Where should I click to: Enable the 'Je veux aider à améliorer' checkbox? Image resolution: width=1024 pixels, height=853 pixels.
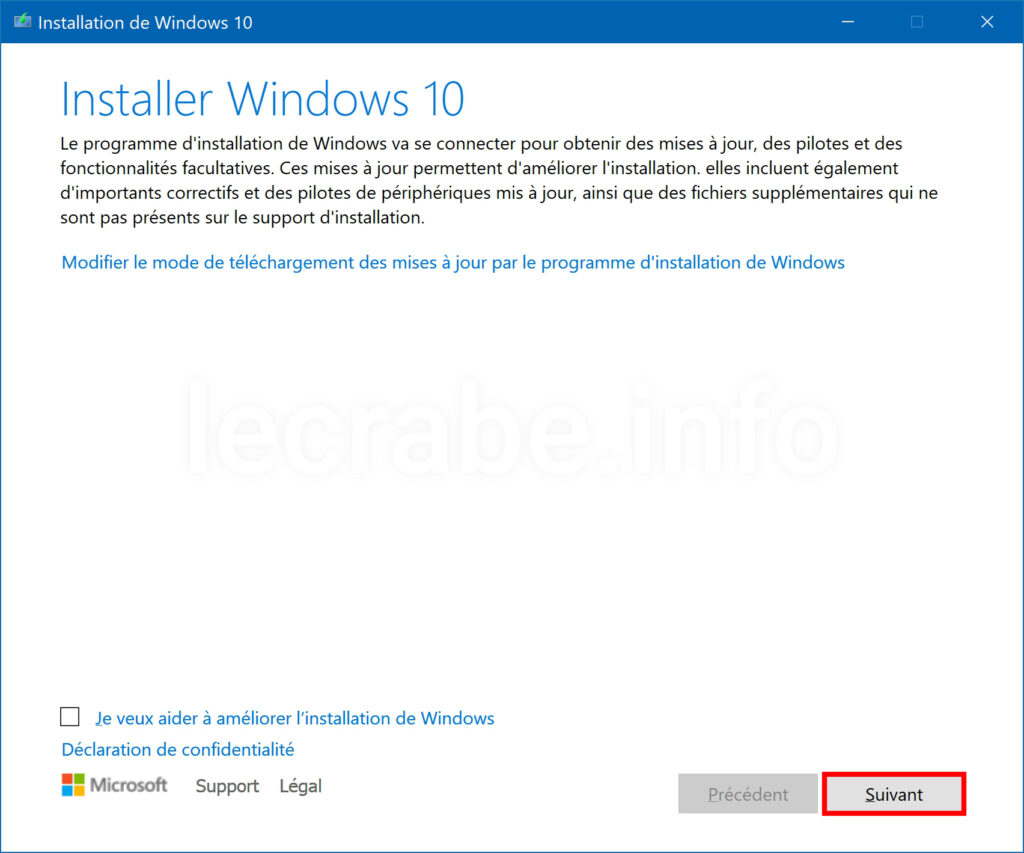(70, 716)
